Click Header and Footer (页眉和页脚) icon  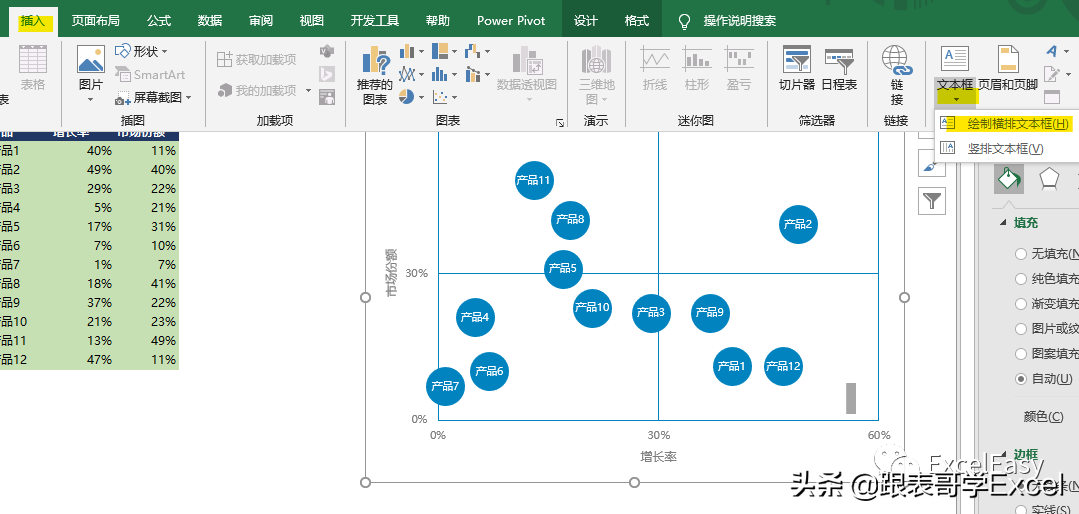[x=1008, y=60]
